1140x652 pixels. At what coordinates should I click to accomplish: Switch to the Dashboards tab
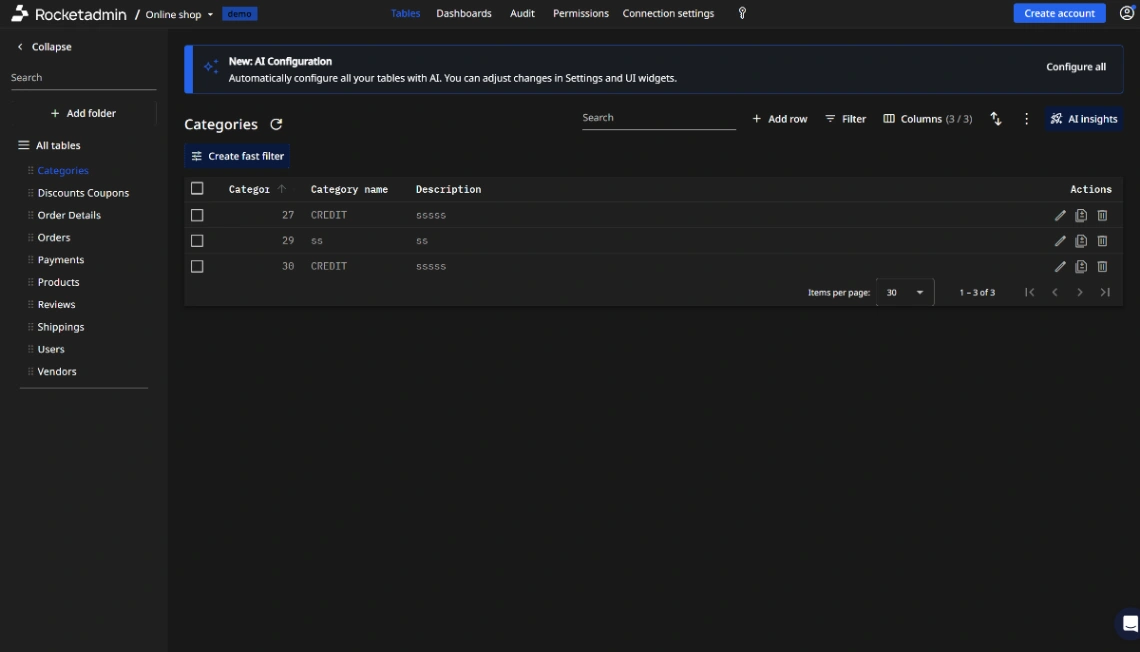(461, 13)
